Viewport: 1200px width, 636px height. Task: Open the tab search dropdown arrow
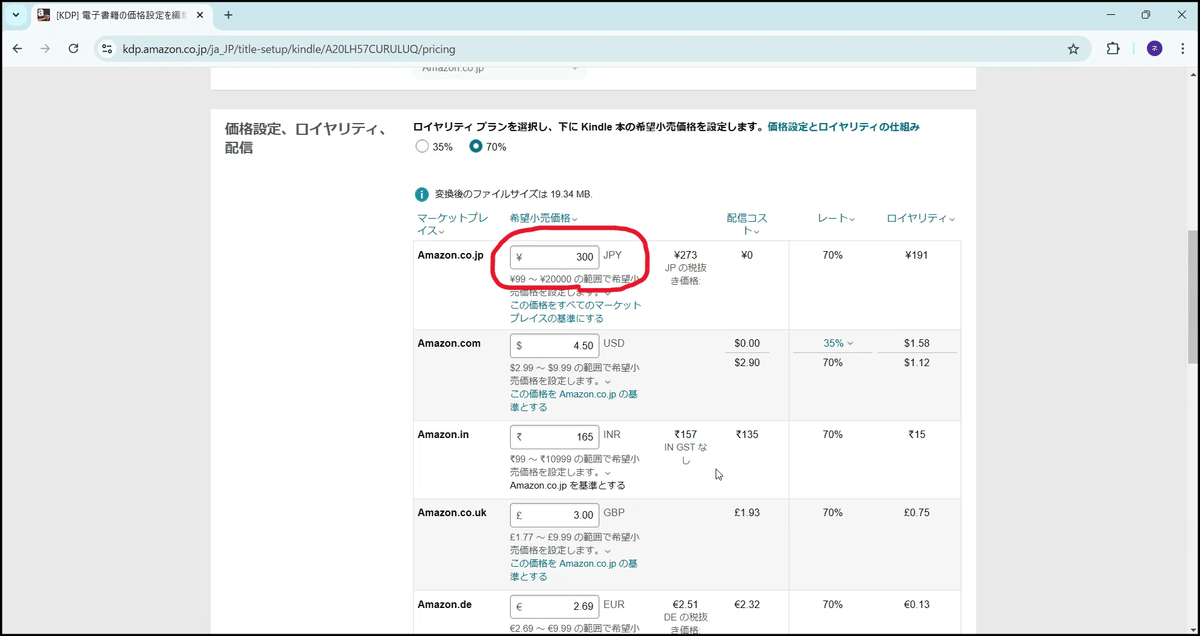(15, 15)
